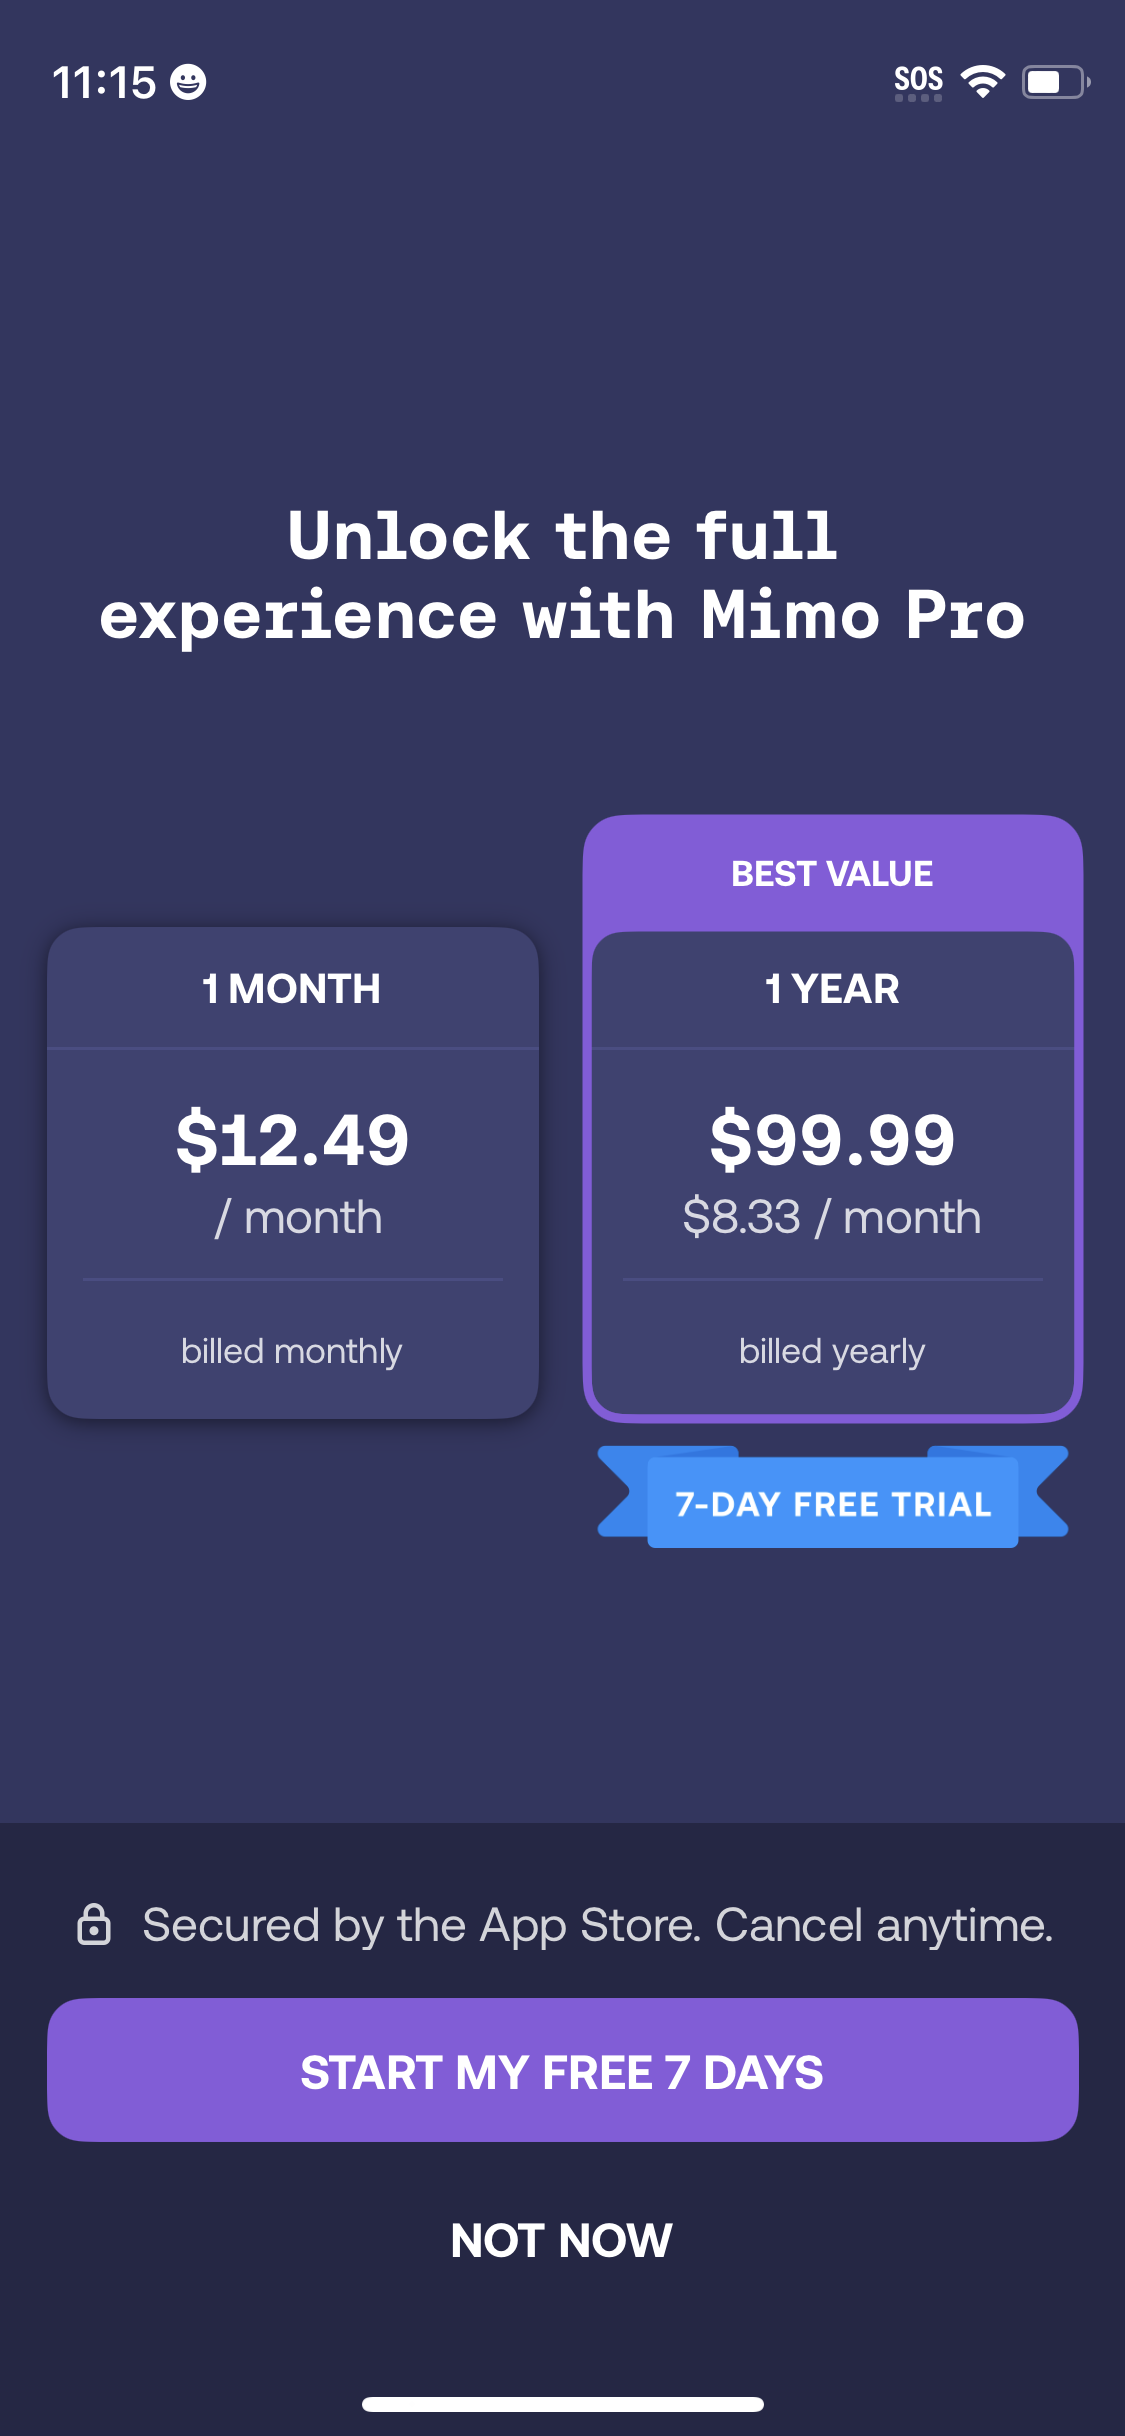Select the 1 Month plan card

point(292,1172)
